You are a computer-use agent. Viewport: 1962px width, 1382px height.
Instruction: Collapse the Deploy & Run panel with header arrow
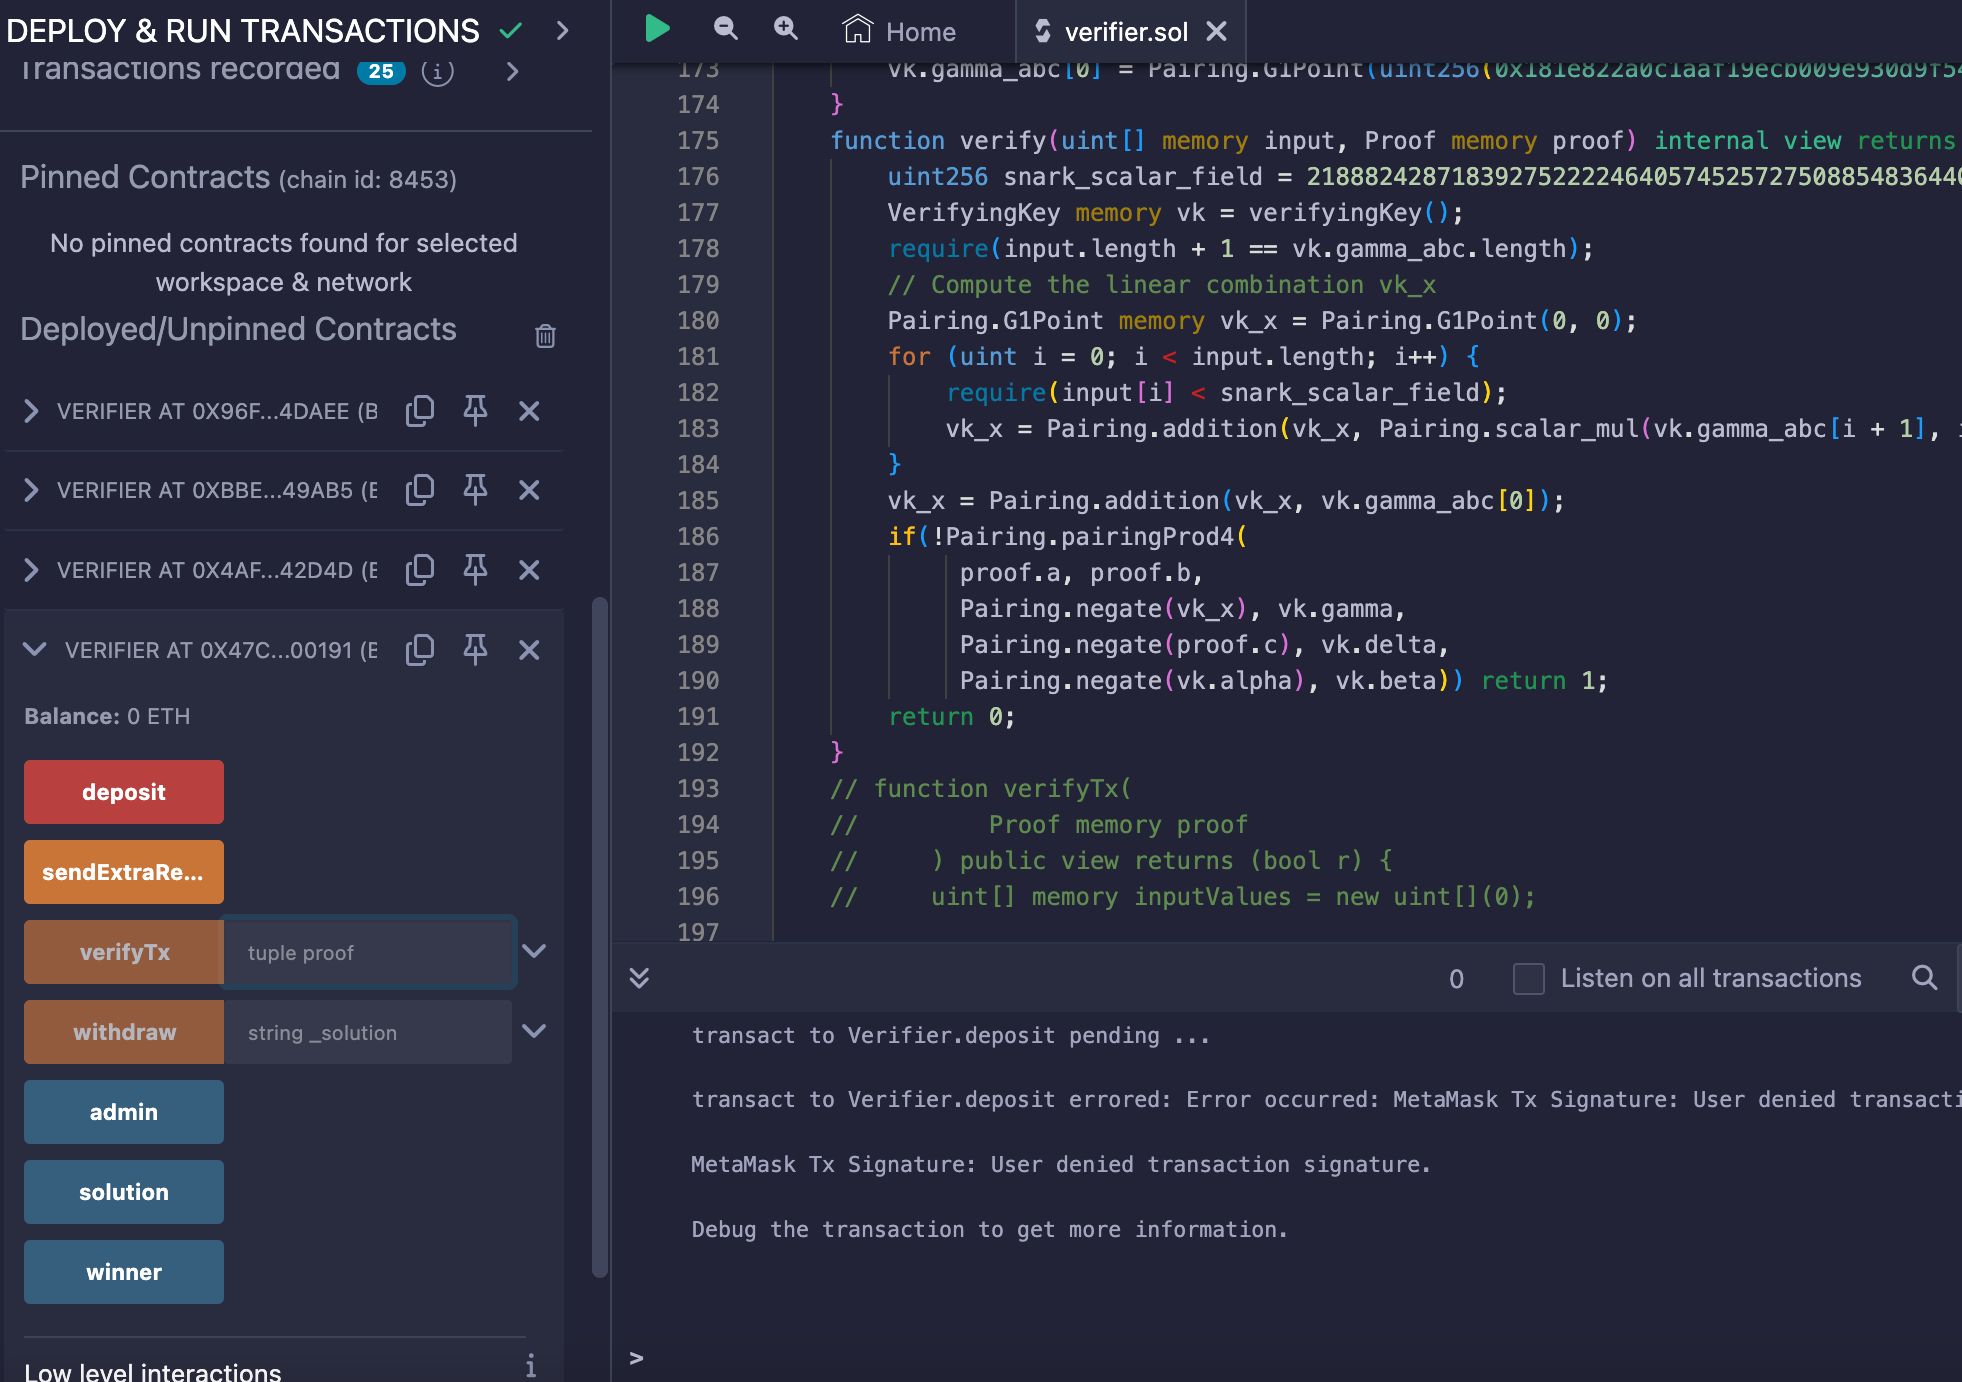(x=562, y=31)
